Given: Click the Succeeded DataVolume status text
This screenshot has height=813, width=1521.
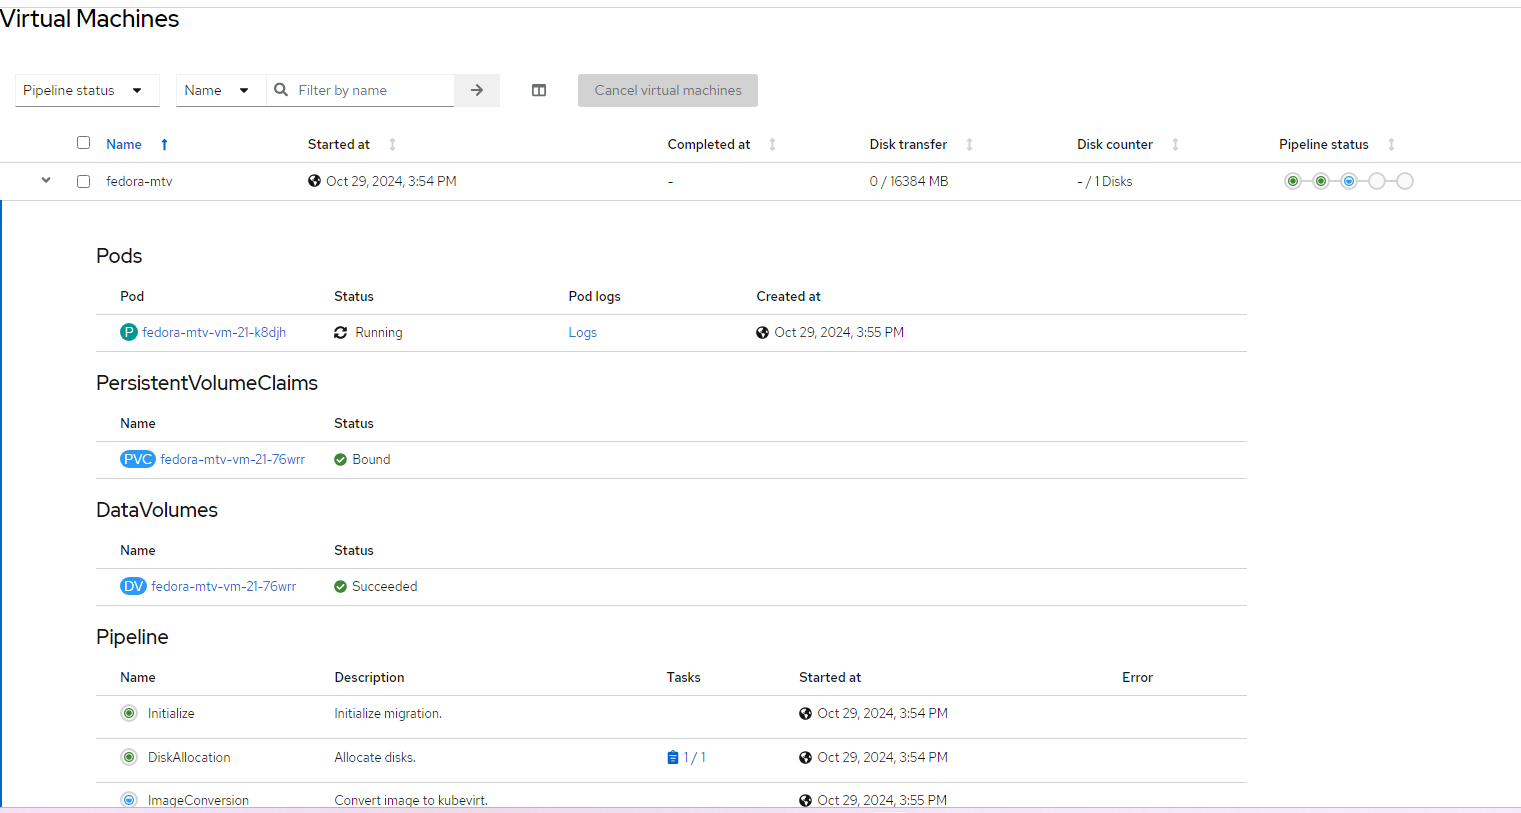Looking at the screenshot, I should [385, 586].
